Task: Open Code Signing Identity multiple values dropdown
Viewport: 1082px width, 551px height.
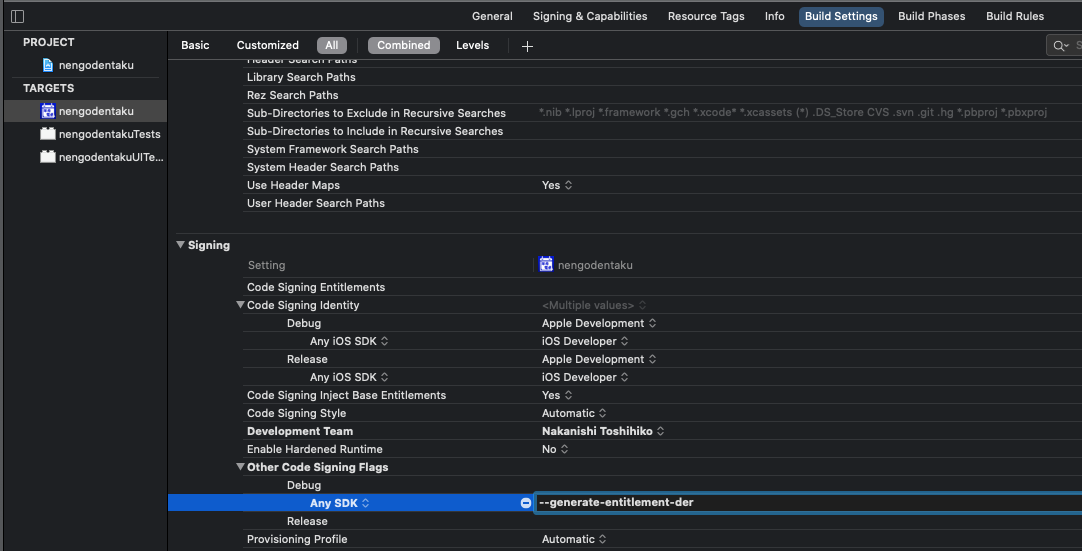Action: 594,305
